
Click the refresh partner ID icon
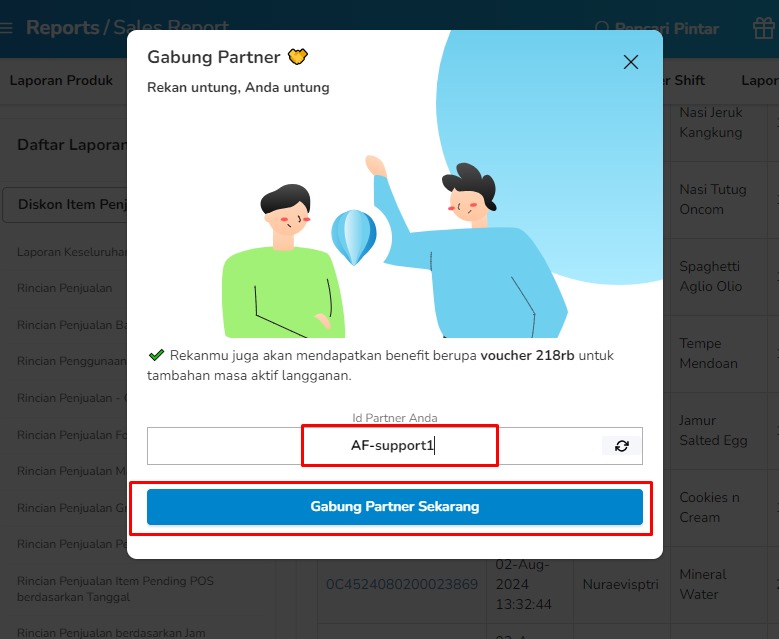point(622,446)
